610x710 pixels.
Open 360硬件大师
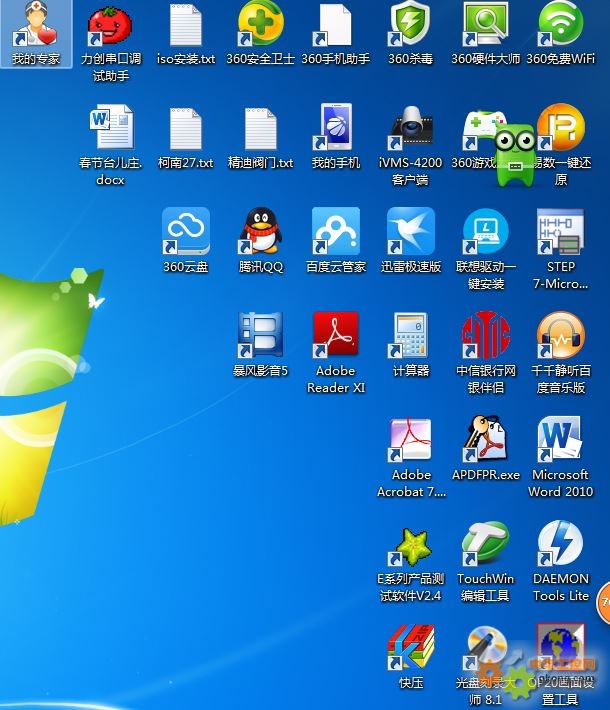[x=485, y=24]
